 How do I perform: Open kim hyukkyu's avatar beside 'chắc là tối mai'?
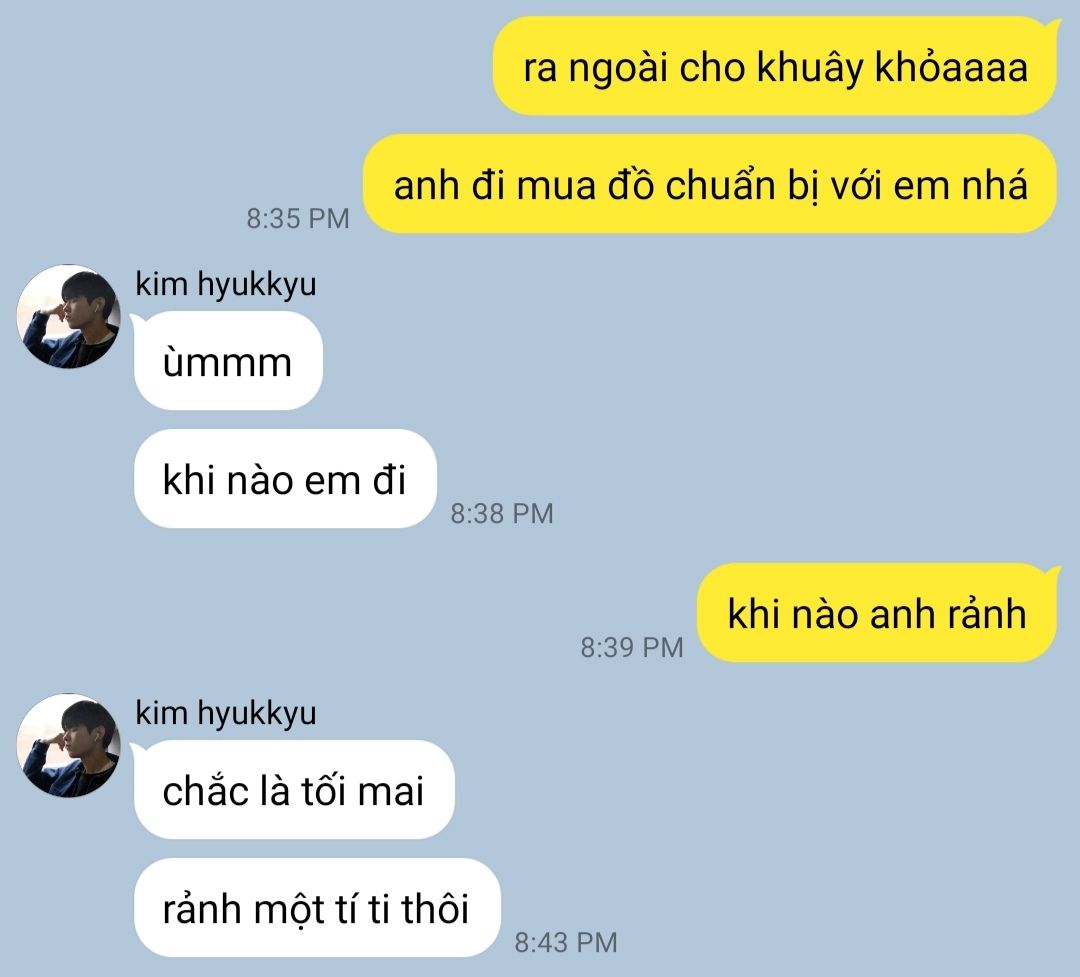pos(69,745)
